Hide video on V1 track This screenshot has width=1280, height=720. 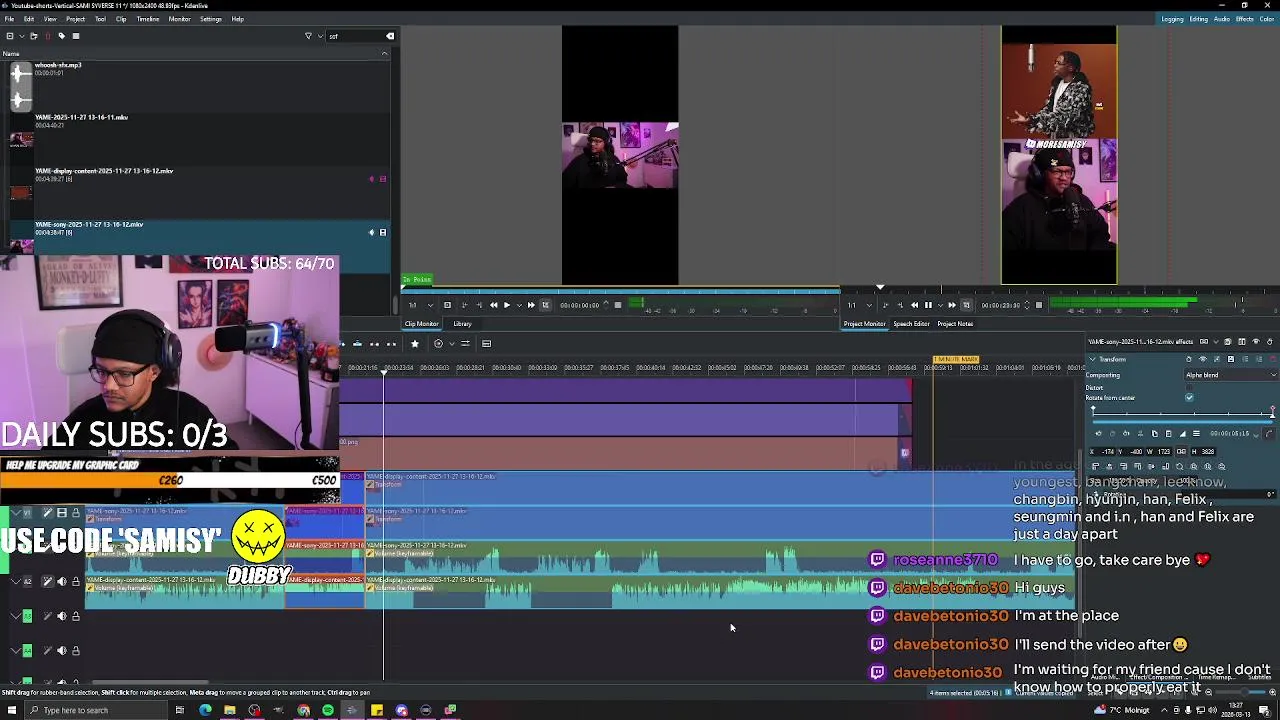pos(61,513)
